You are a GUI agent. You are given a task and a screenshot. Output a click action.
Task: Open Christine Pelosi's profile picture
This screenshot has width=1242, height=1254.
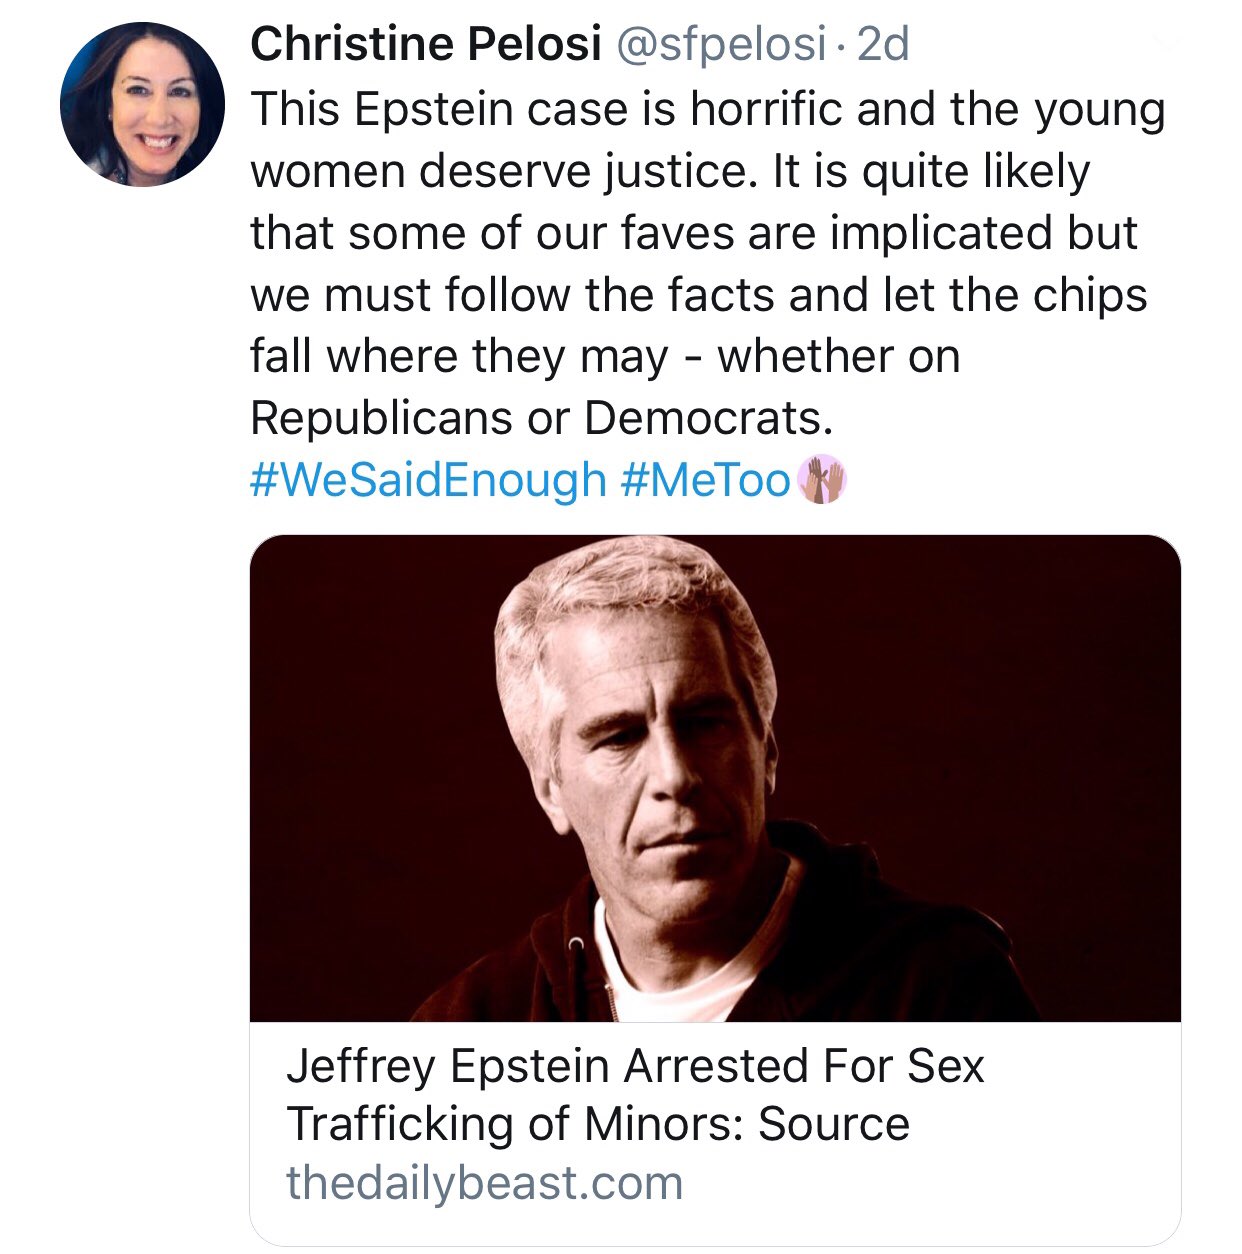click(x=142, y=105)
